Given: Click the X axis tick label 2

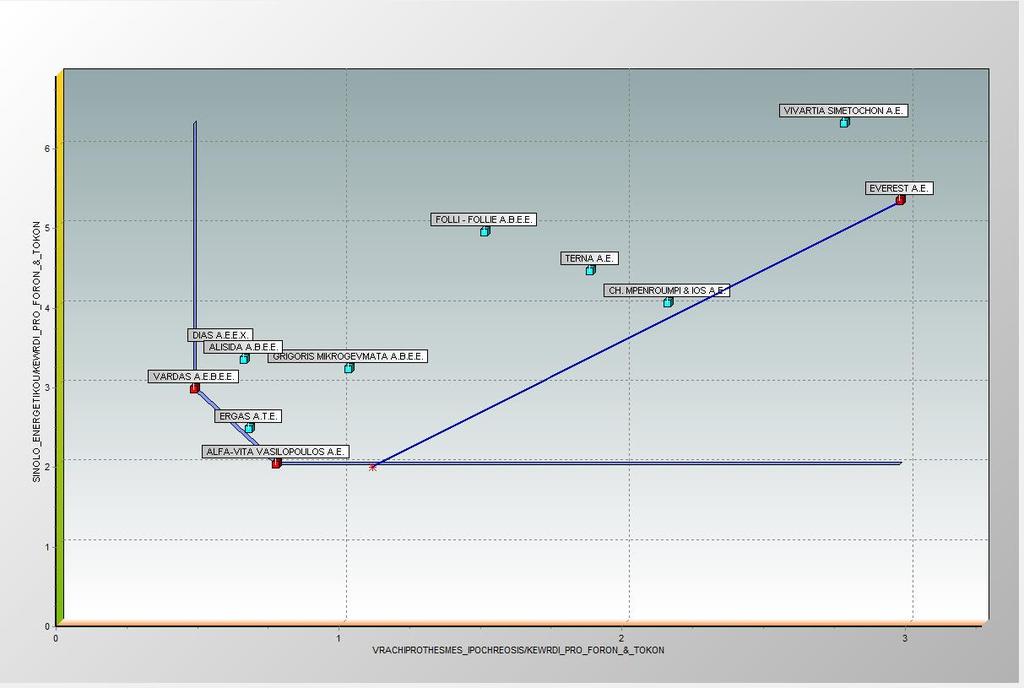Looking at the screenshot, I should tap(622, 638).
